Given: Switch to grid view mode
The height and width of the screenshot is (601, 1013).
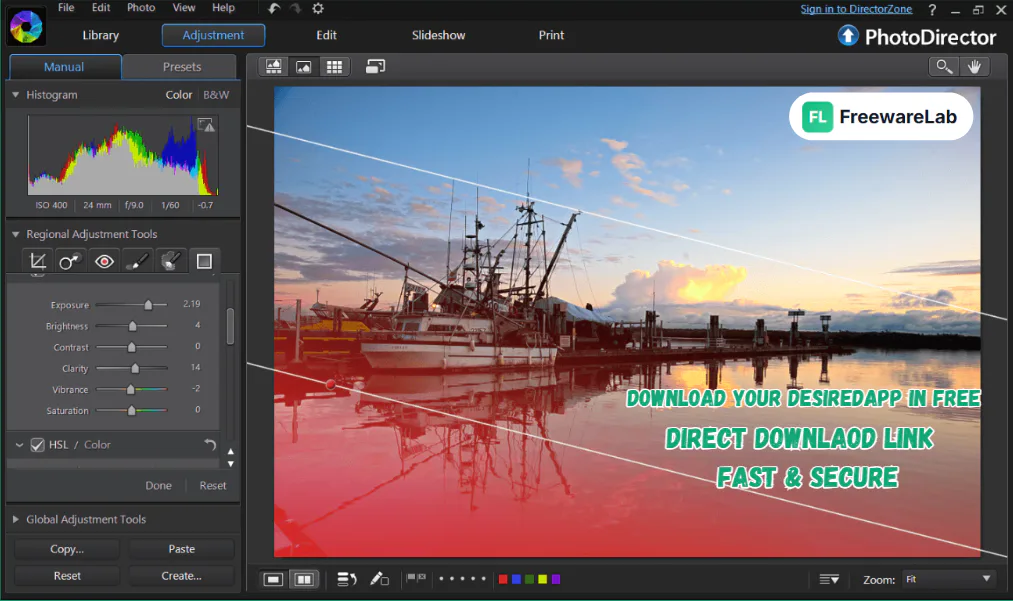Looking at the screenshot, I should (335, 66).
